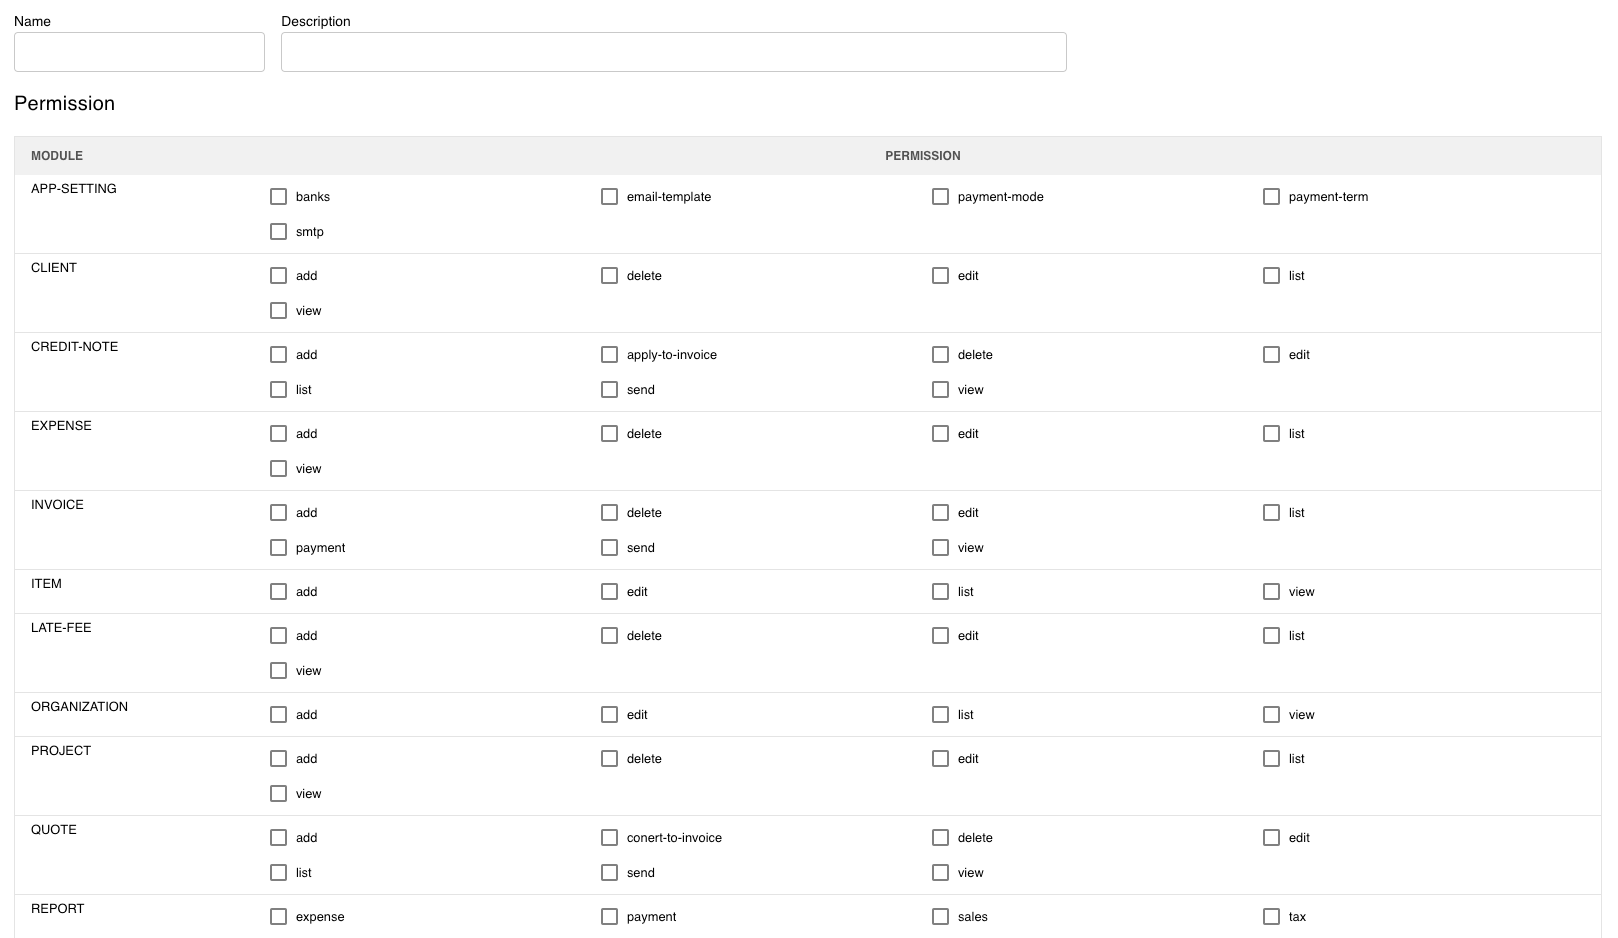Check the email-template permission box
The height and width of the screenshot is (938, 1618).
[610, 197]
